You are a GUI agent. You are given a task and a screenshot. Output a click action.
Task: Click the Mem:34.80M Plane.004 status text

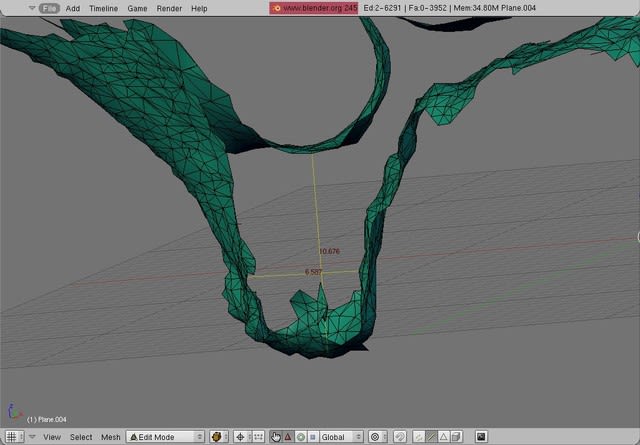(x=494, y=8)
